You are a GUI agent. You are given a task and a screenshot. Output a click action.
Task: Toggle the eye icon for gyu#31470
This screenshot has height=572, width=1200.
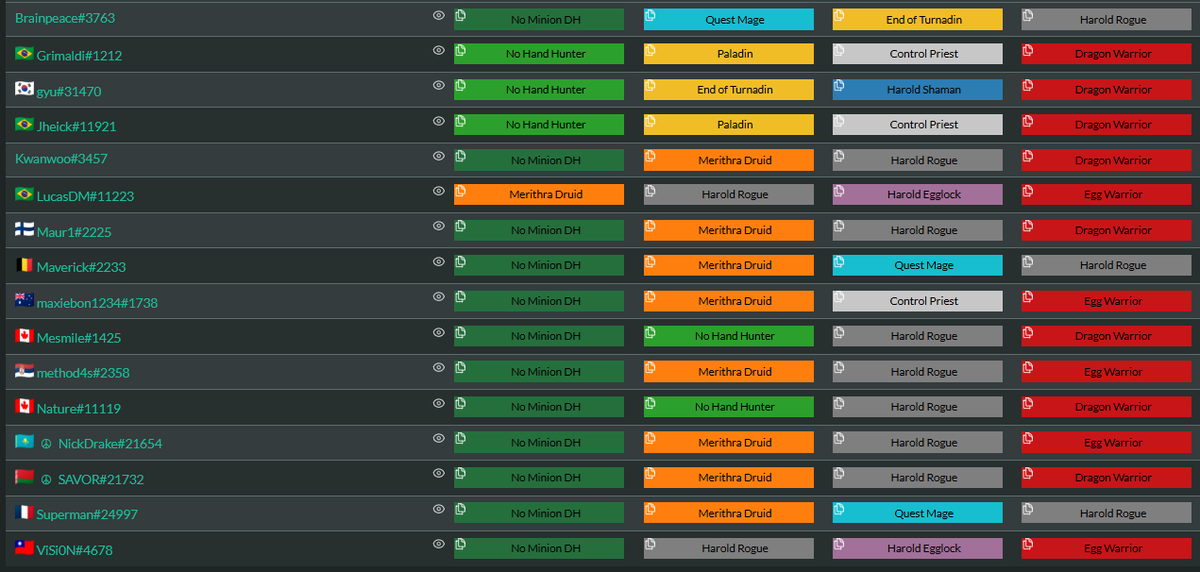point(438,85)
